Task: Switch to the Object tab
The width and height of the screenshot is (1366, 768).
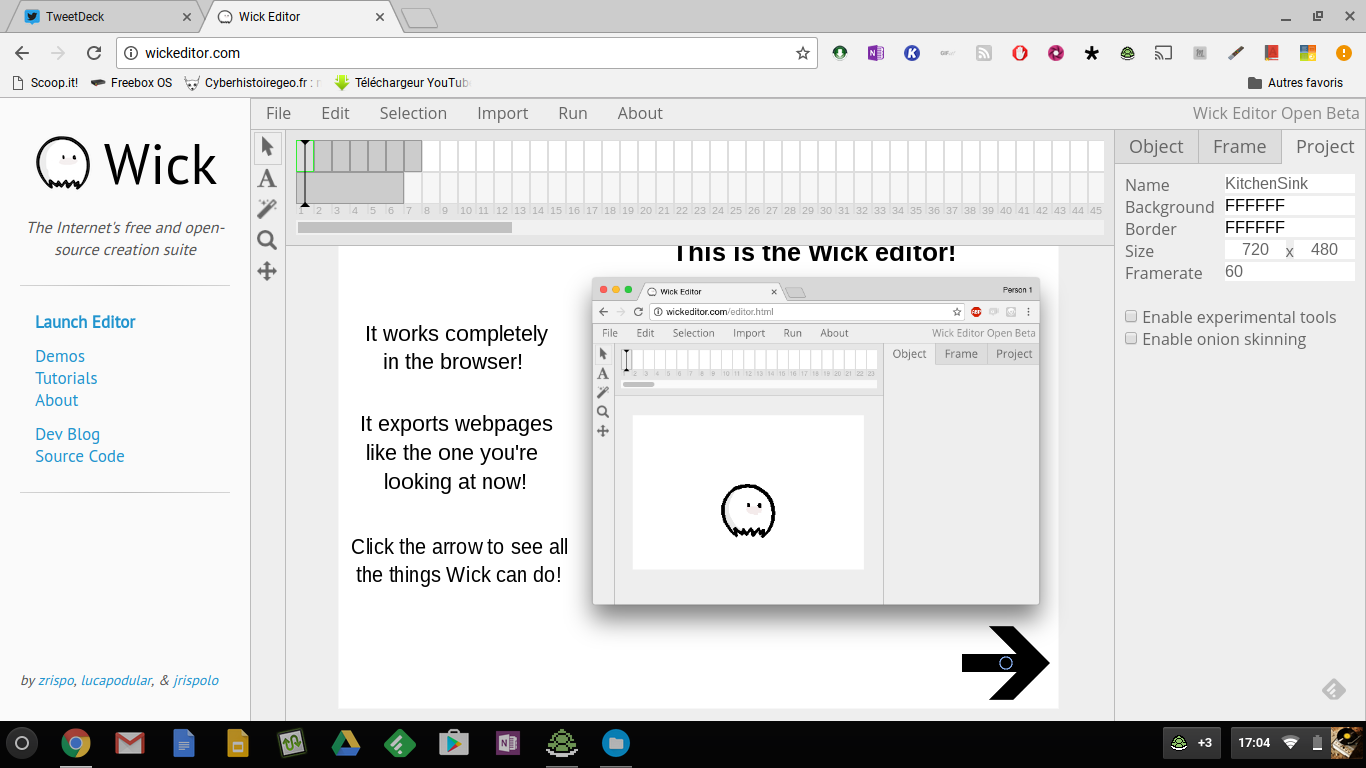Action: tap(1156, 146)
